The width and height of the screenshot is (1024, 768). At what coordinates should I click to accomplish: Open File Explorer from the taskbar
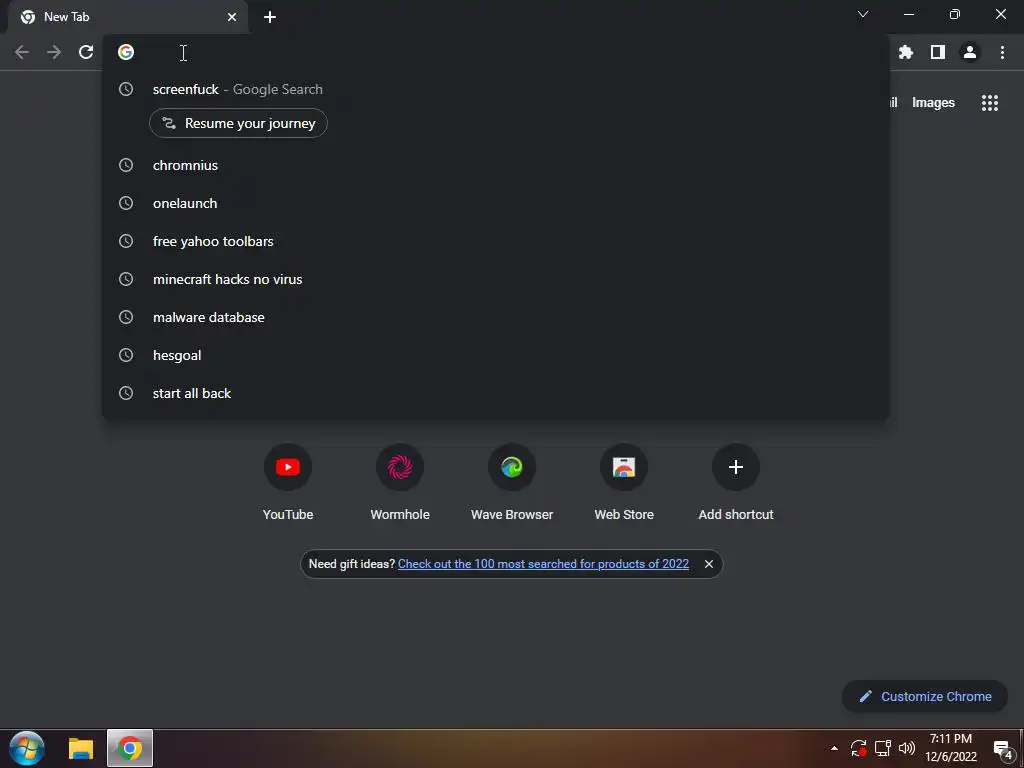pyautogui.click(x=81, y=748)
